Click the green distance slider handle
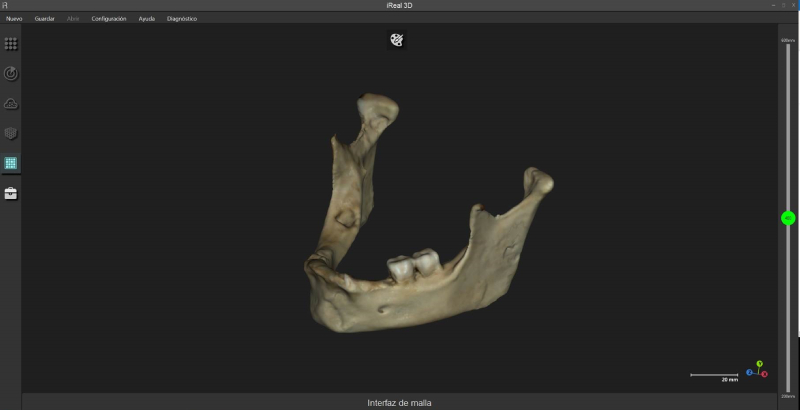Image resolution: width=800 pixels, height=410 pixels. click(x=788, y=218)
